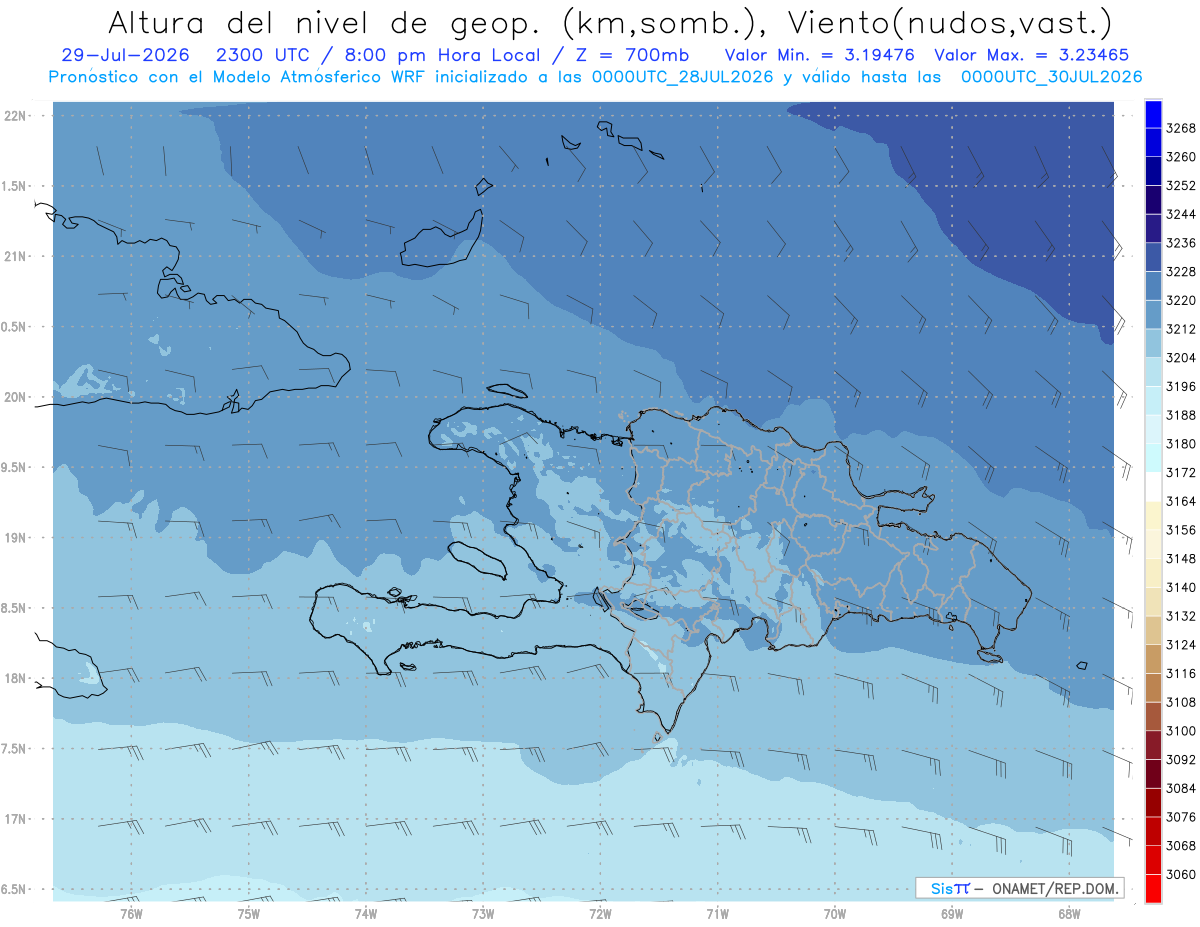
Task: Click the '3068' color bar value
Action: pos(1181,846)
